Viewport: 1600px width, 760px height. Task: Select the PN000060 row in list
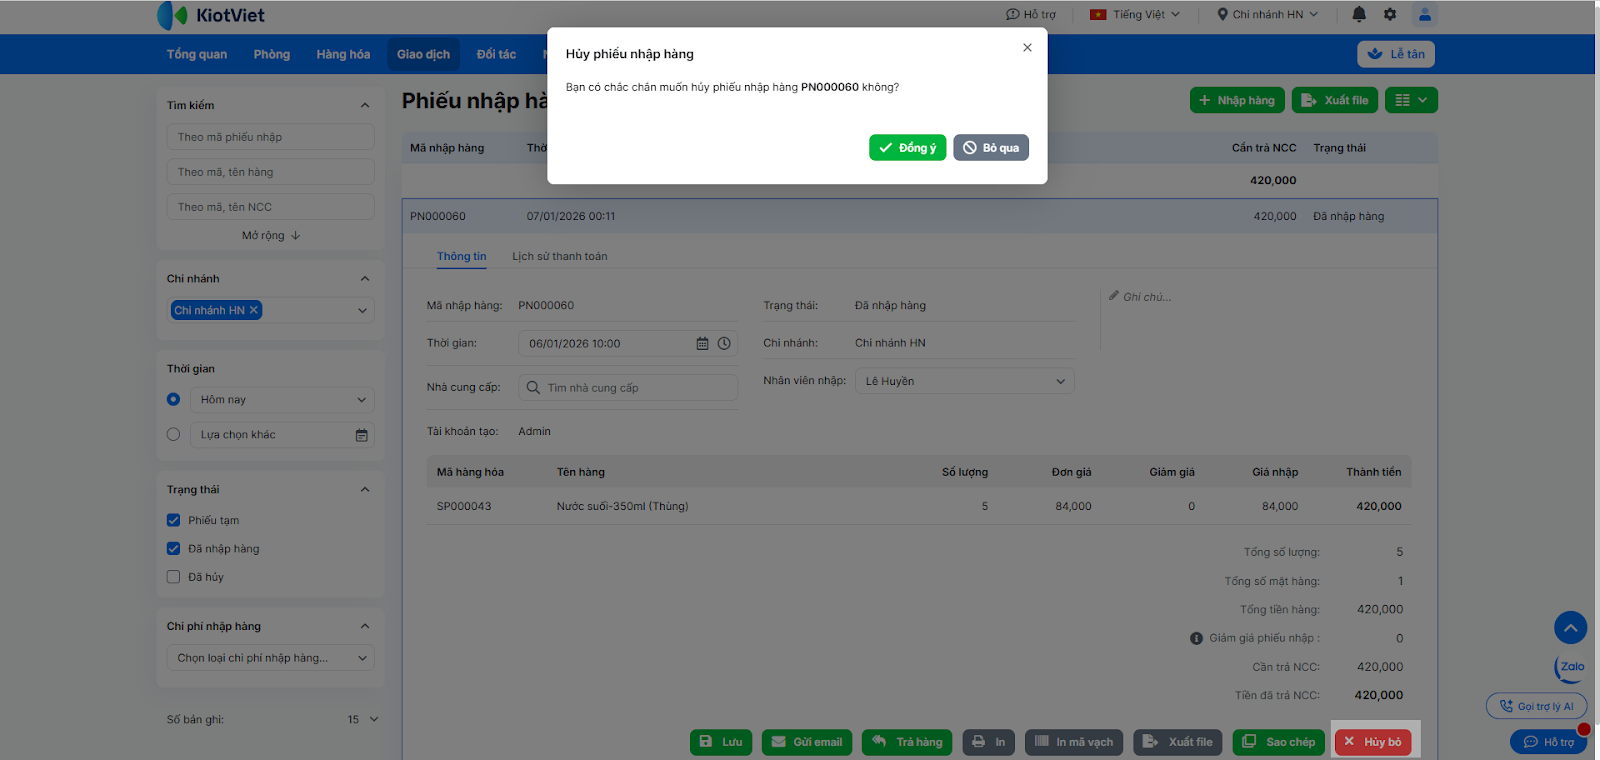point(920,216)
